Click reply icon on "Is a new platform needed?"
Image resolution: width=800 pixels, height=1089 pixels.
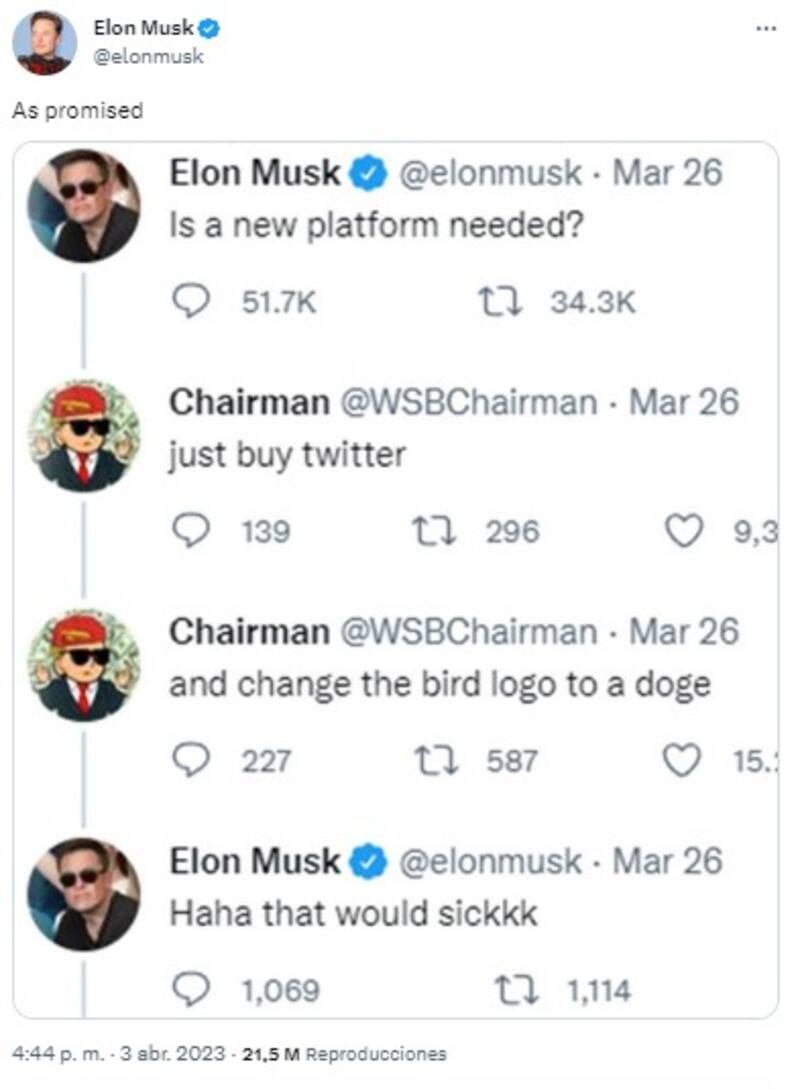(x=191, y=302)
